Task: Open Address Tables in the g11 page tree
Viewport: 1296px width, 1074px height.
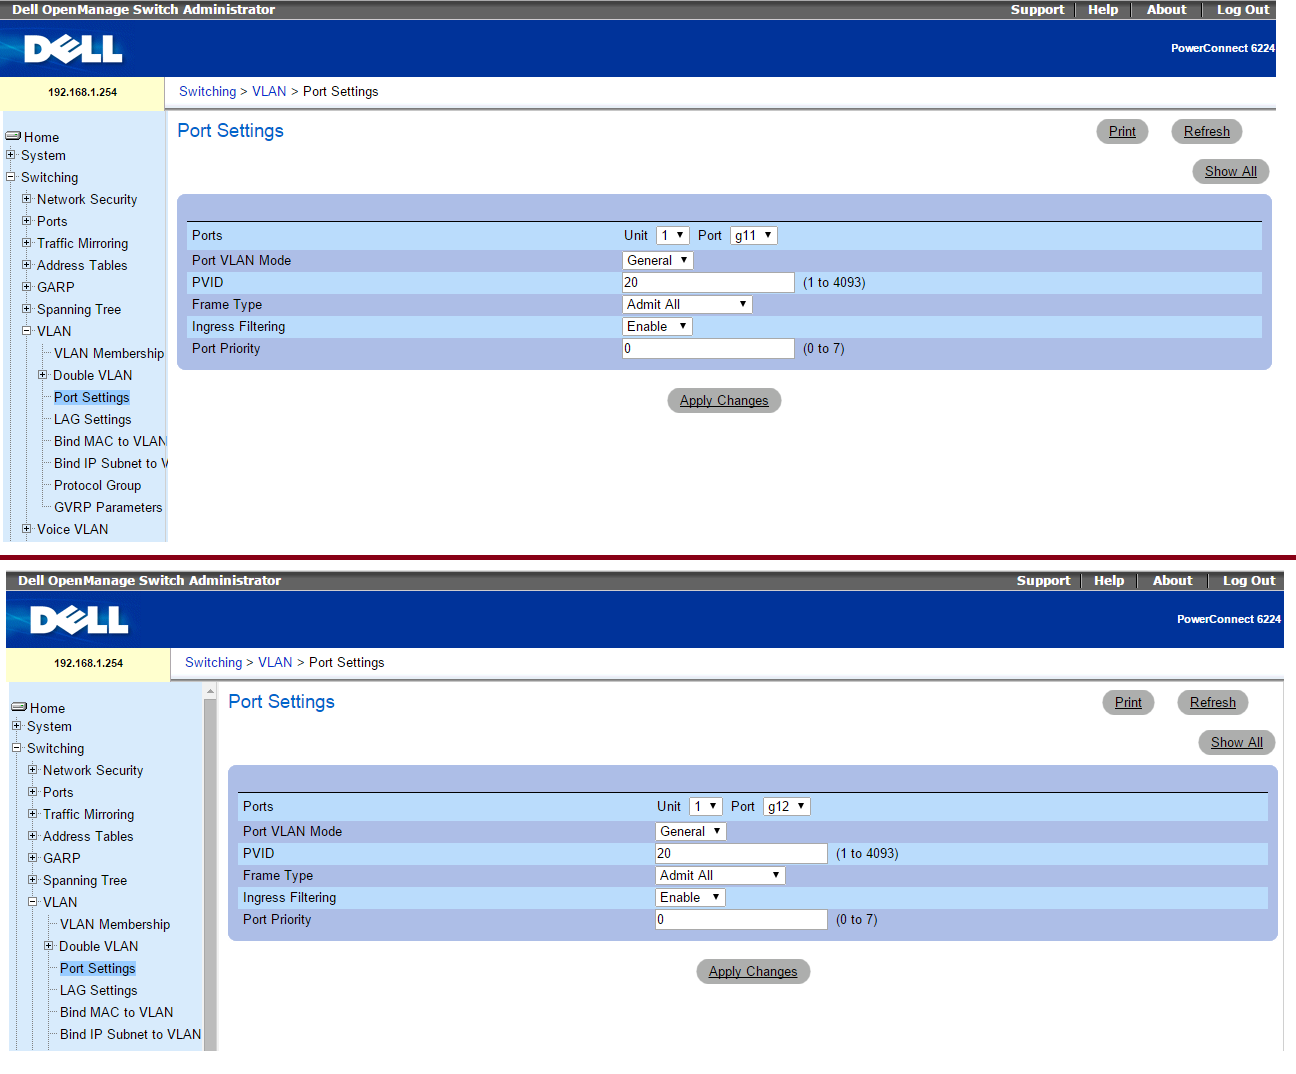Action: point(82,265)
